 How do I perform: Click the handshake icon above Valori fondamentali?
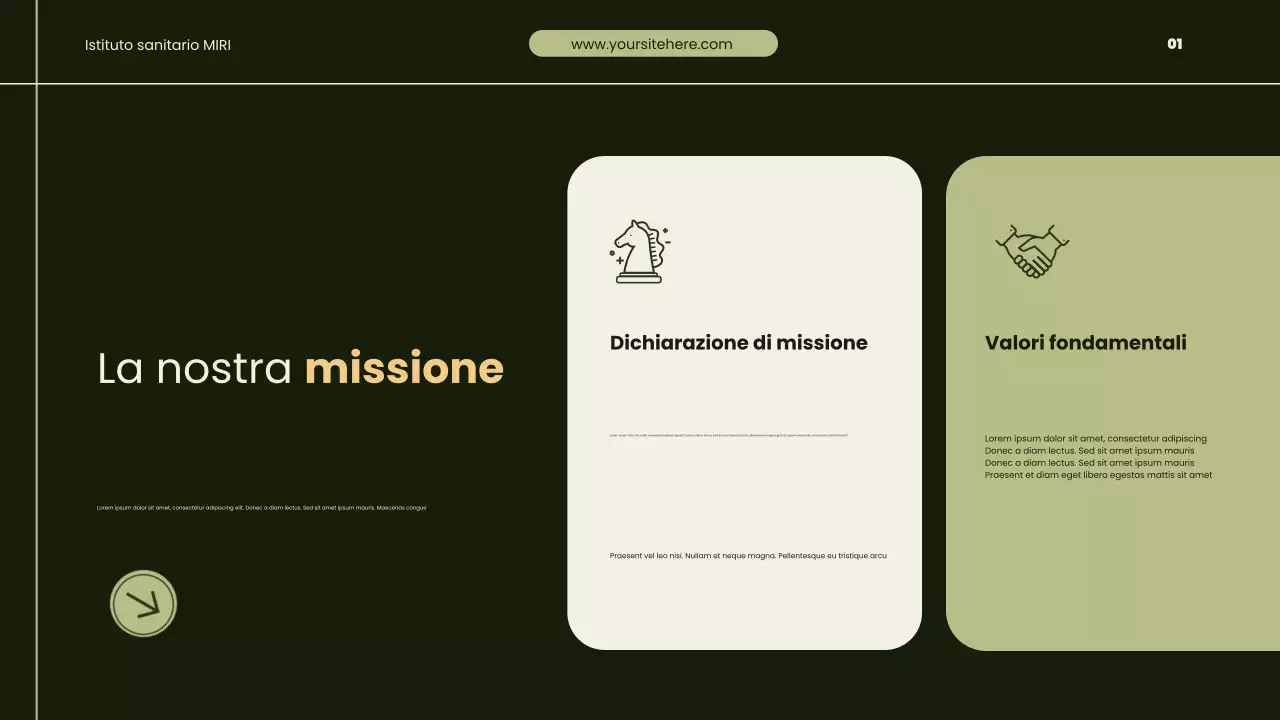tap(1031, 248)
